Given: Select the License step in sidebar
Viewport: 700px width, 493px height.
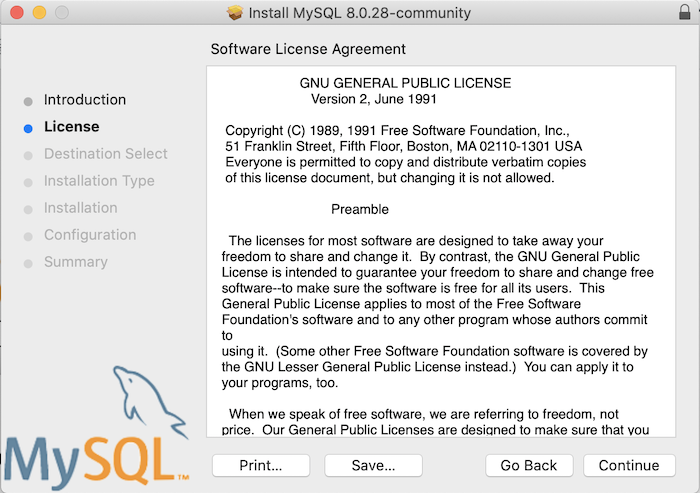Looking at the screenshot, I should click(71, 126).
